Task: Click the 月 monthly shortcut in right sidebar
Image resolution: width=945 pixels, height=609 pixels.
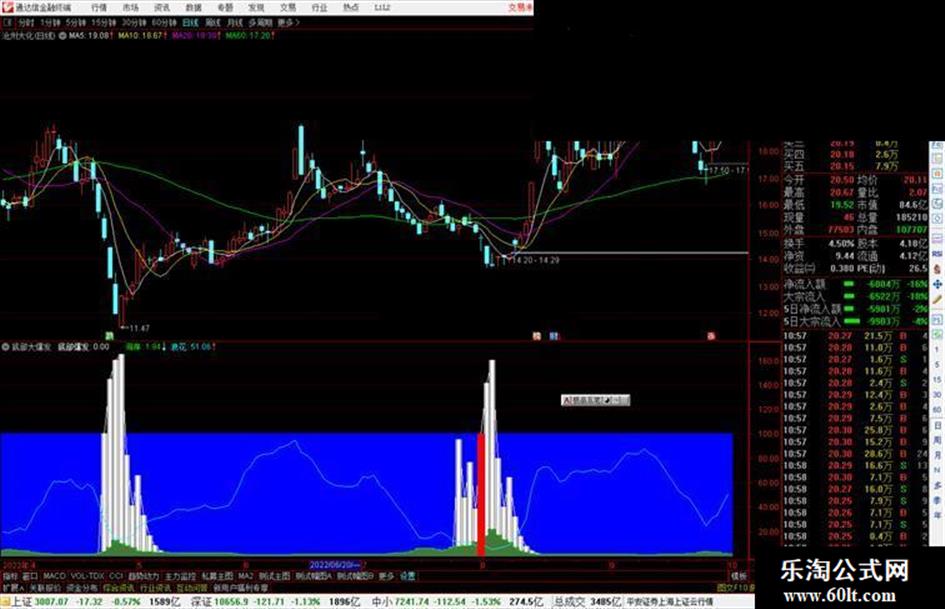Action: 937,455
